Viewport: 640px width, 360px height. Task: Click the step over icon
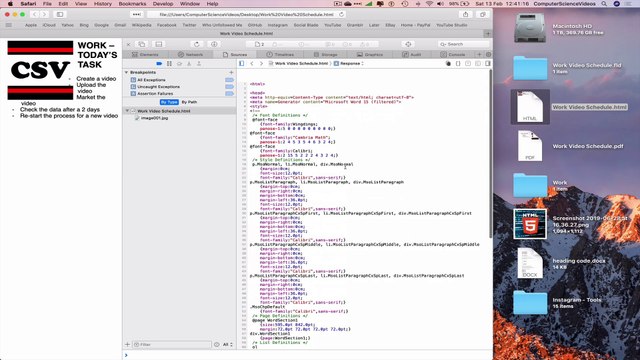click(179, 64)
